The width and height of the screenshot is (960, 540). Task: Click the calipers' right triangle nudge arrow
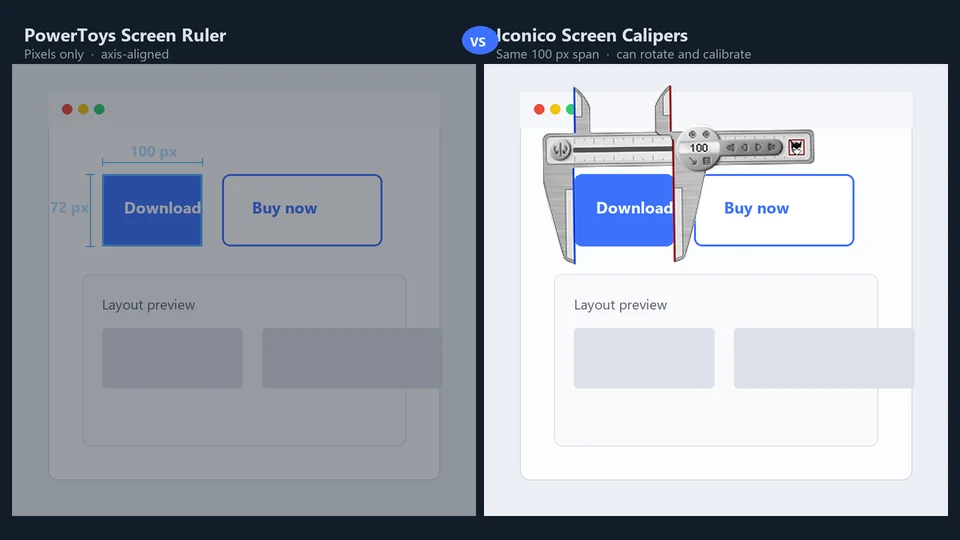click(x=759, y=148)
